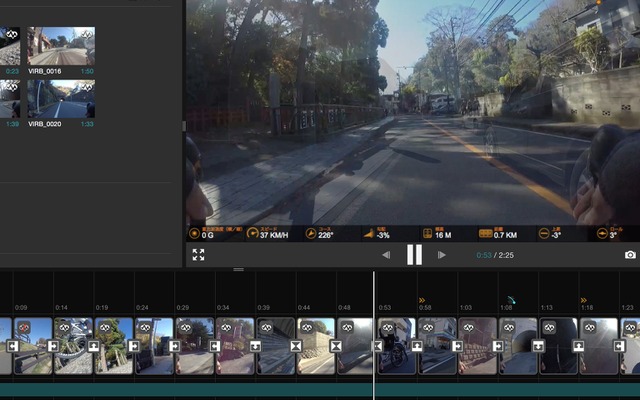This screenshot has height=400, width=640.
Task: Open the VIRB_0020 clip thumbnail
Action: point(61,99)
